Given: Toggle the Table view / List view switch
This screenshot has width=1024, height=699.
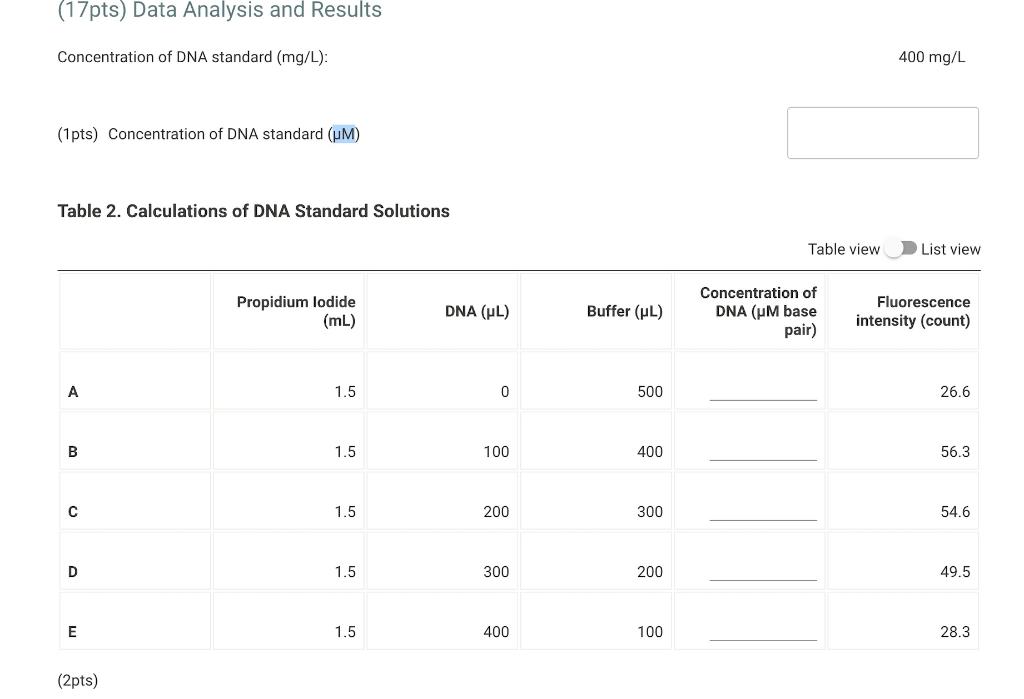Looking at the screenshot, I should pos(901,249).
